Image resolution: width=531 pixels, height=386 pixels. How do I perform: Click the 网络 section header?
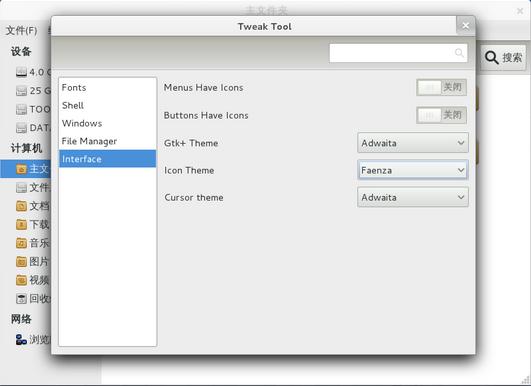pos(21,319)
